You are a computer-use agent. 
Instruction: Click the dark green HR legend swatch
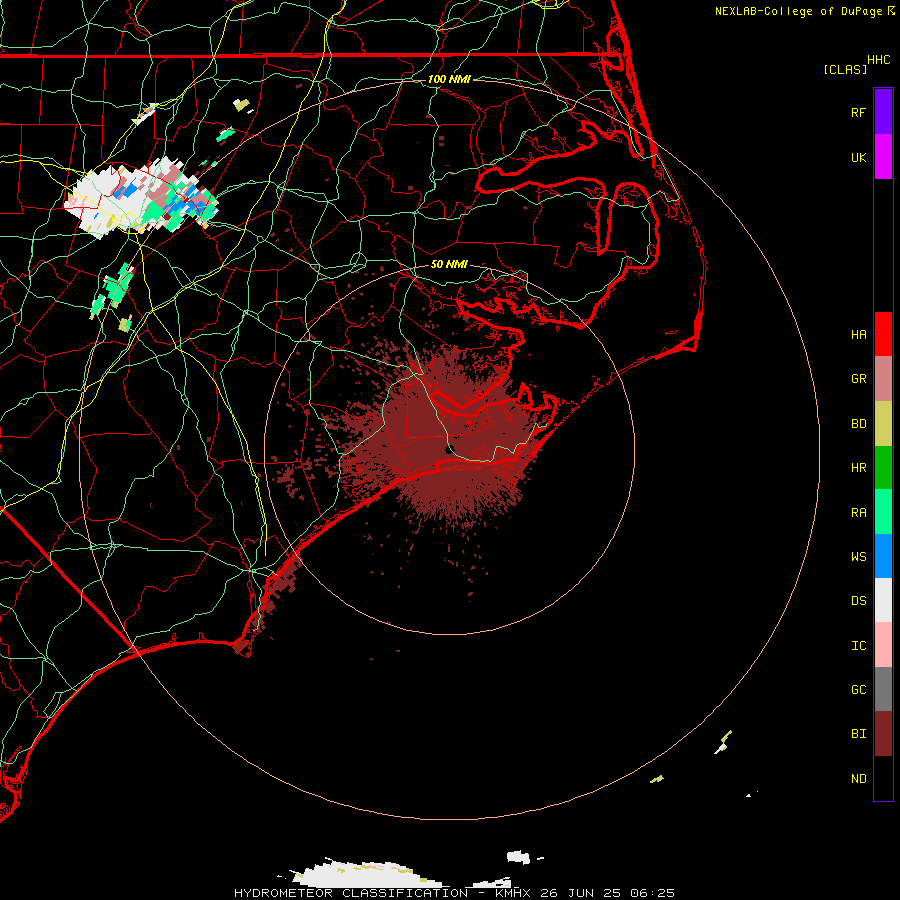[883, 468]
